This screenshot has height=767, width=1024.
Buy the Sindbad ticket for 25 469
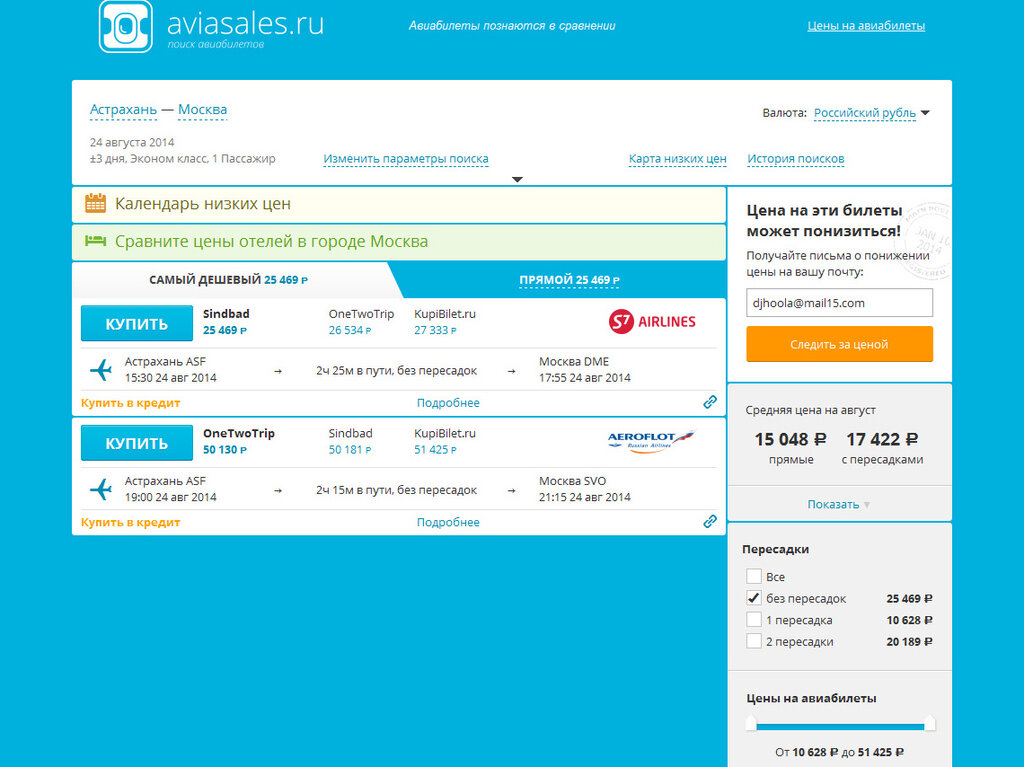(x=136, y=323)
